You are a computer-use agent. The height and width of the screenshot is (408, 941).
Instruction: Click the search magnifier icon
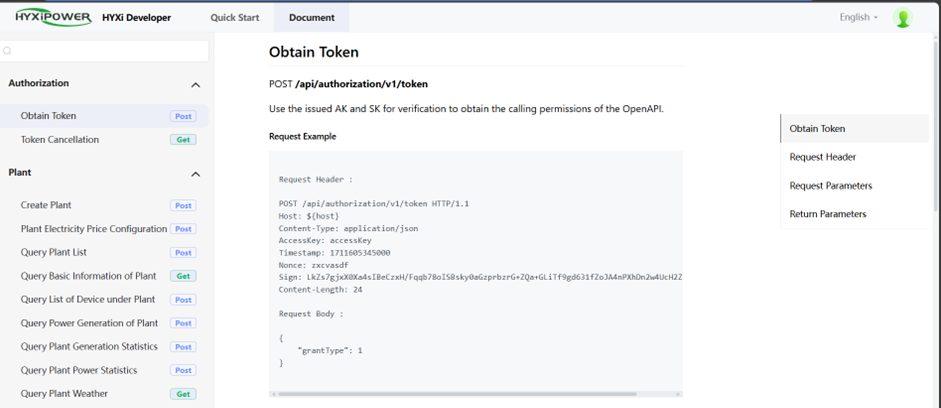click(x=8, y=51)
